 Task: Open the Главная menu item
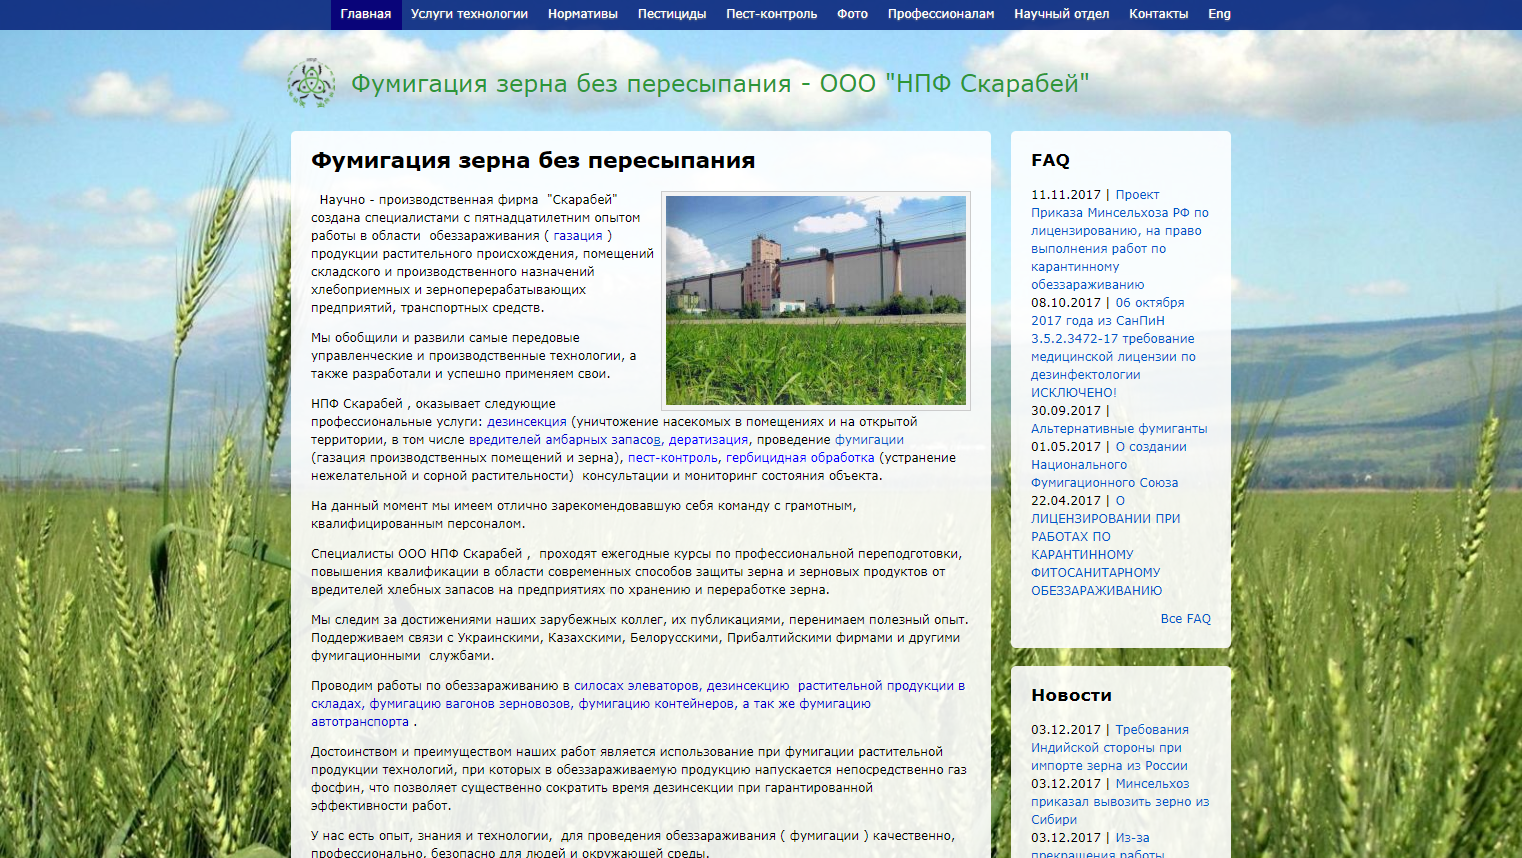tap(365, 14)
